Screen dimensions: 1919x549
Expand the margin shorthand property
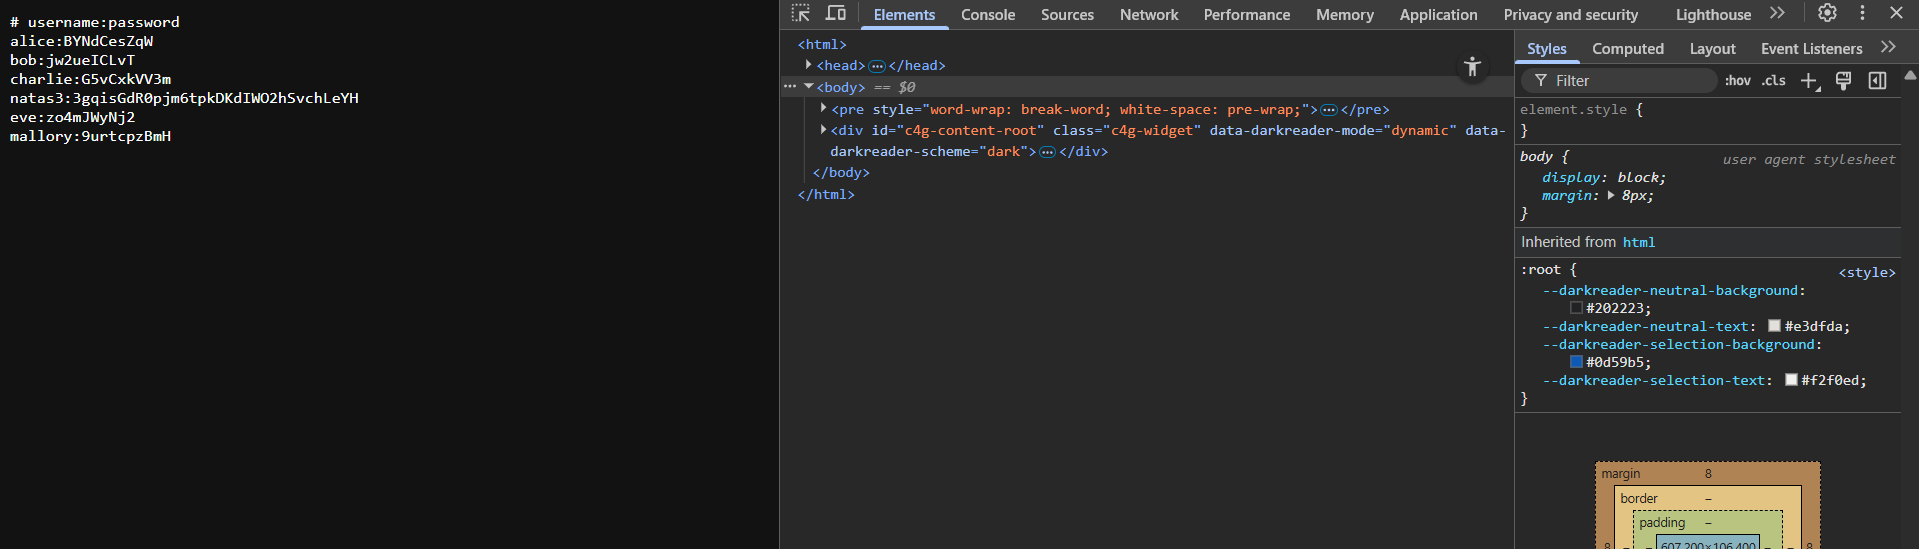[x=1611, y=196]
